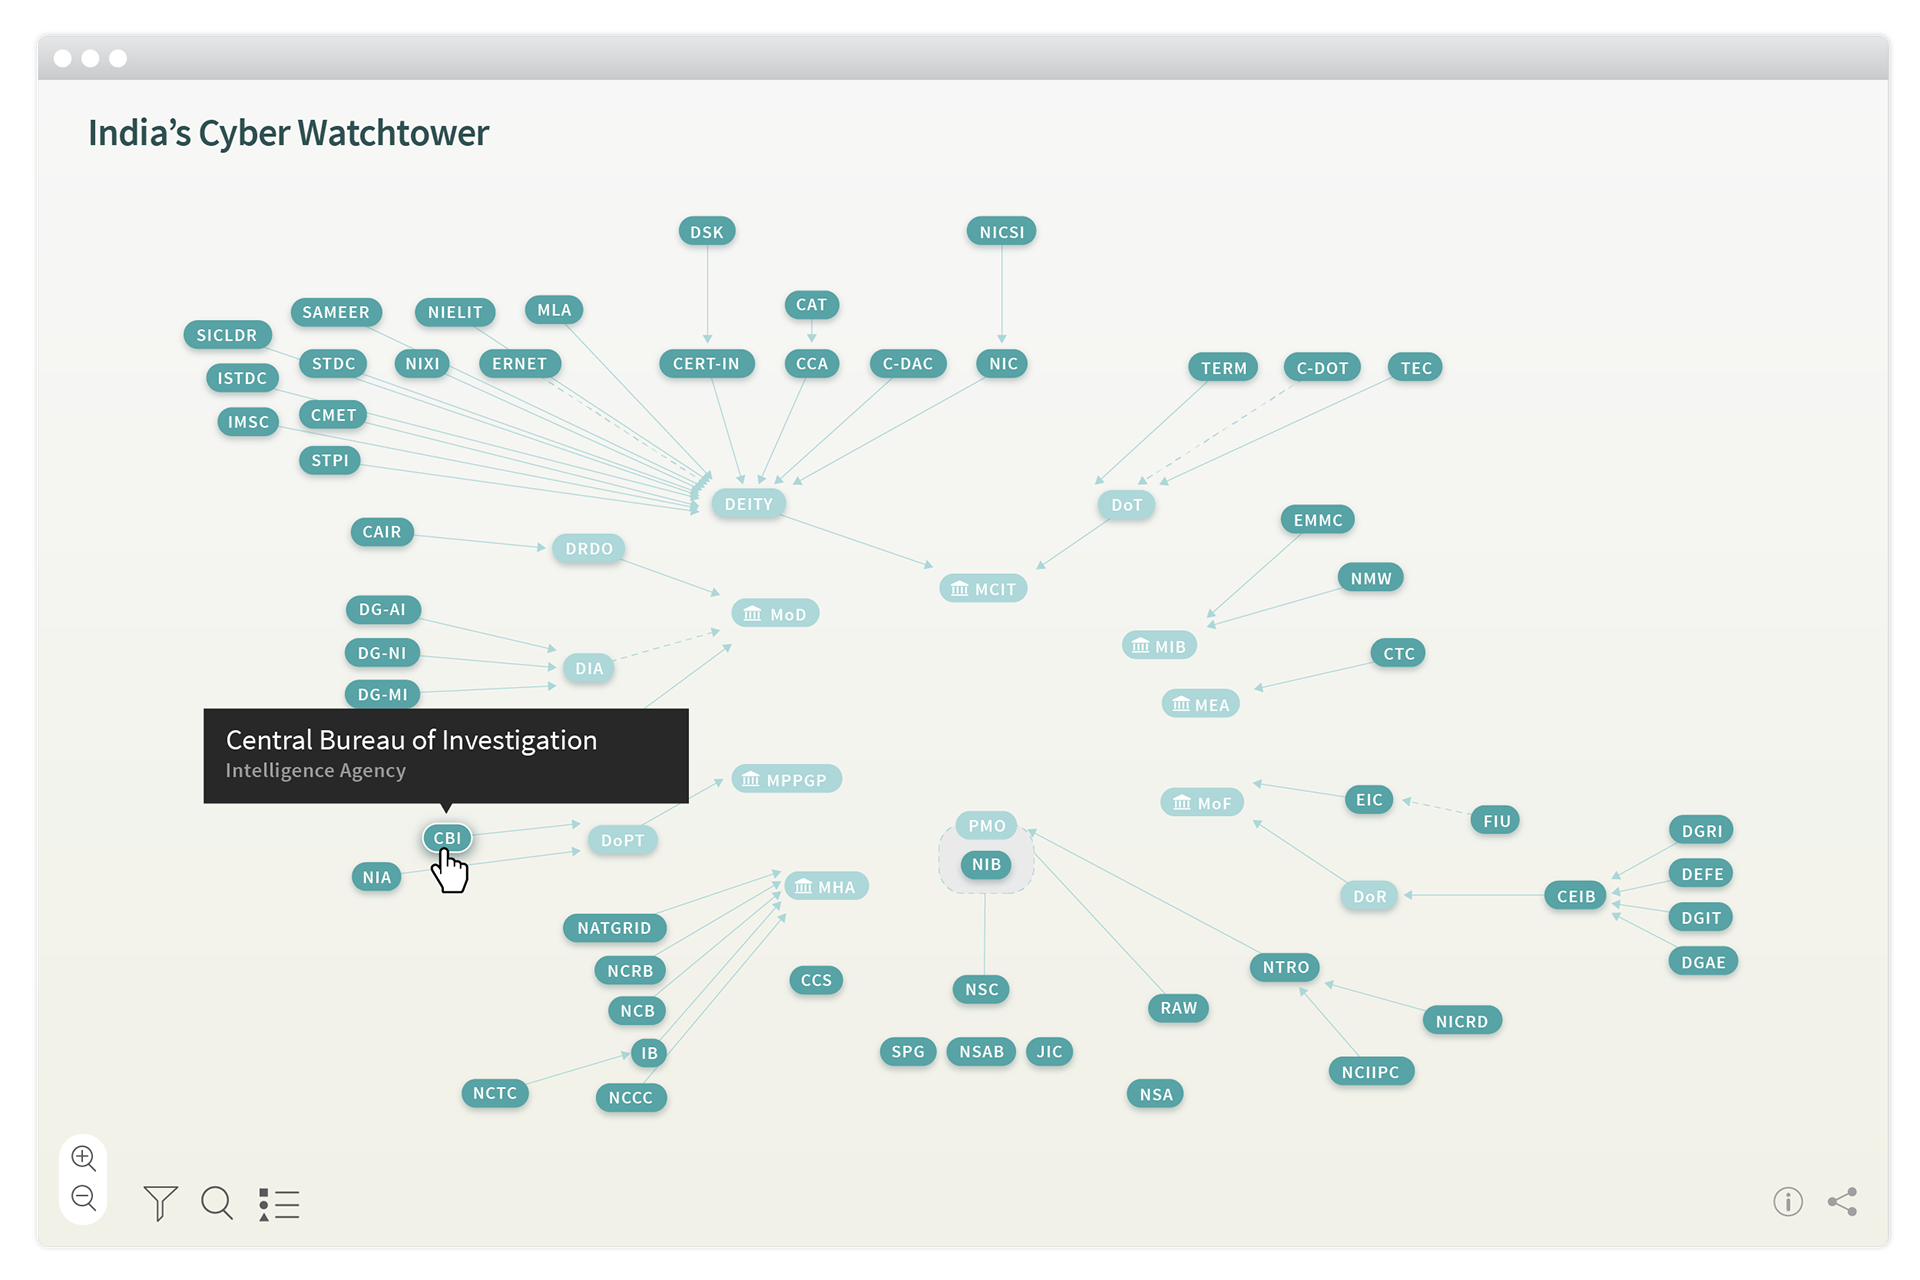The width and height of the screenshot is (1920, 1280).
Task: Click the STPI node
Action: (330, 460)
